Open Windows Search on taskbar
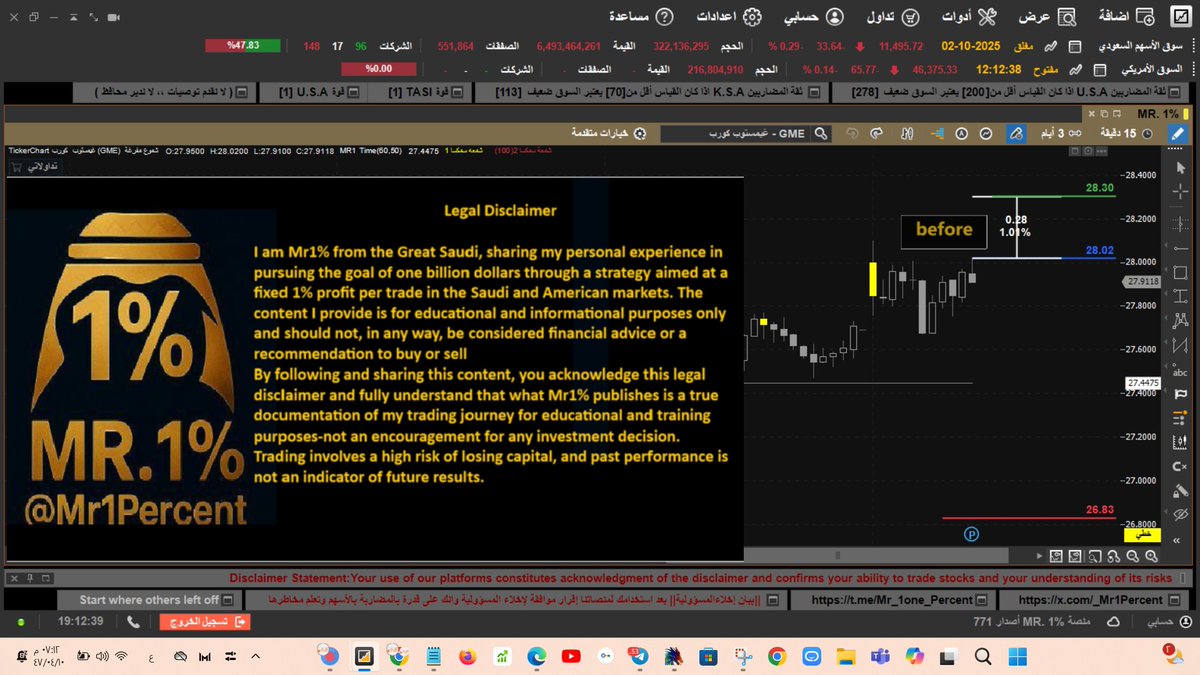This screenshot has width=1200, height=675. [x=984, y=657]
